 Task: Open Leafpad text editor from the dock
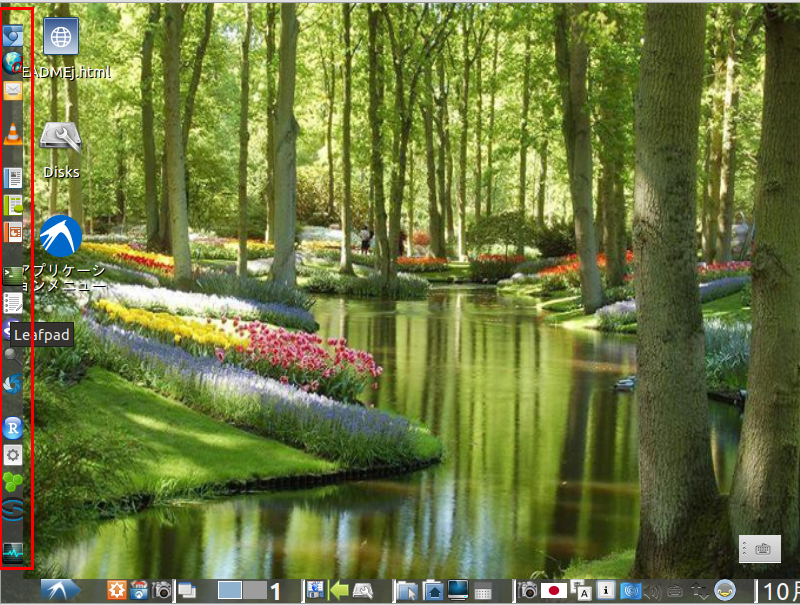tap(13, 302)
